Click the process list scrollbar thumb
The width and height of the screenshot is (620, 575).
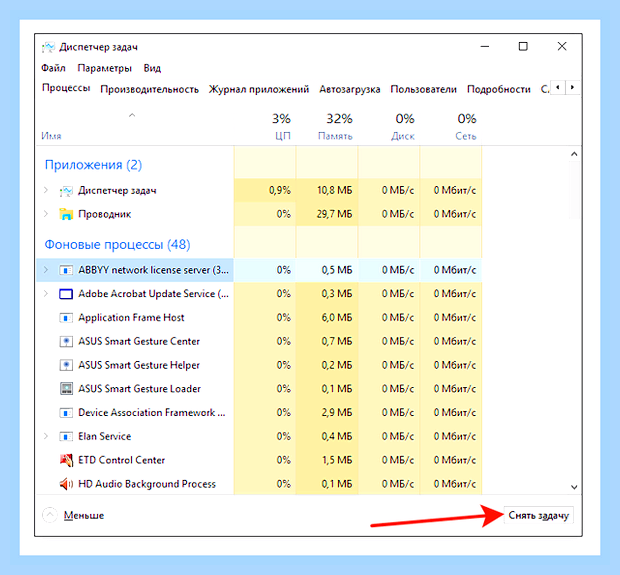pos(574,190)
